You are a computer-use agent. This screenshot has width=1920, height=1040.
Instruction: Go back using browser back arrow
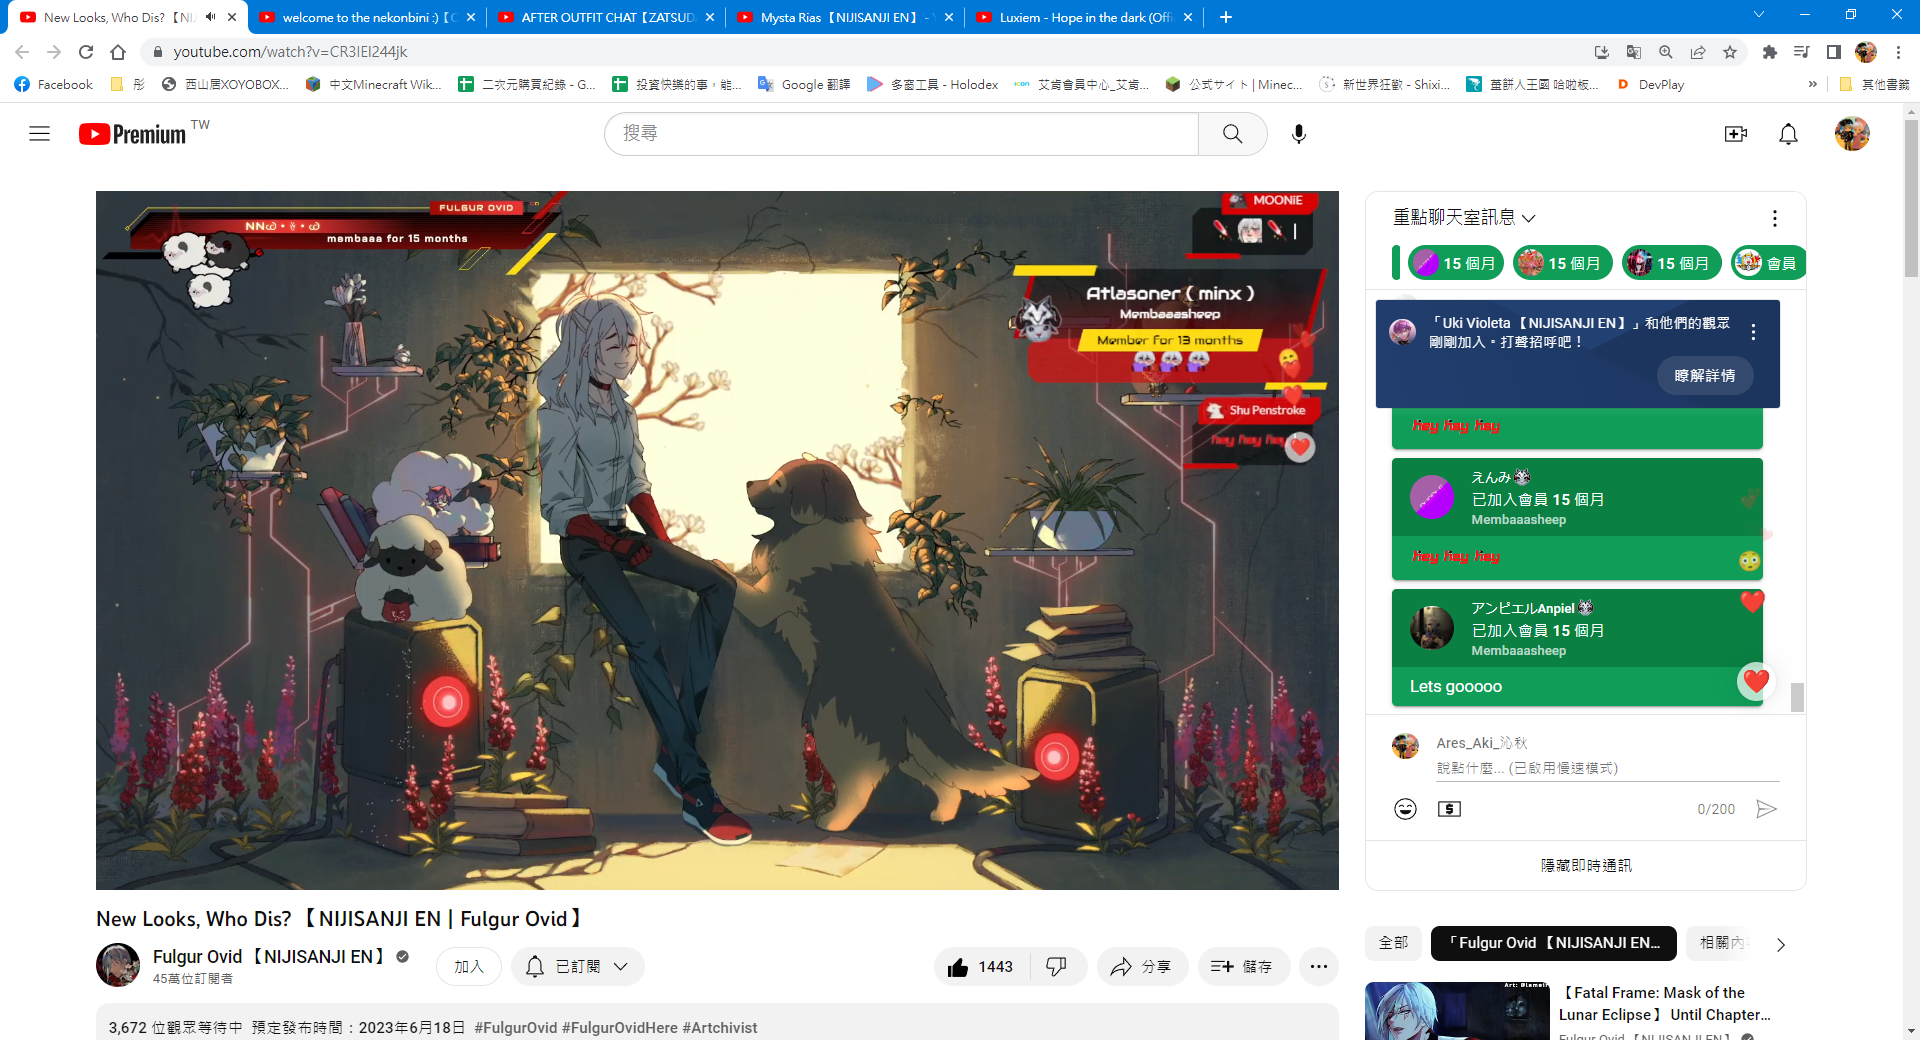[22, 52]
